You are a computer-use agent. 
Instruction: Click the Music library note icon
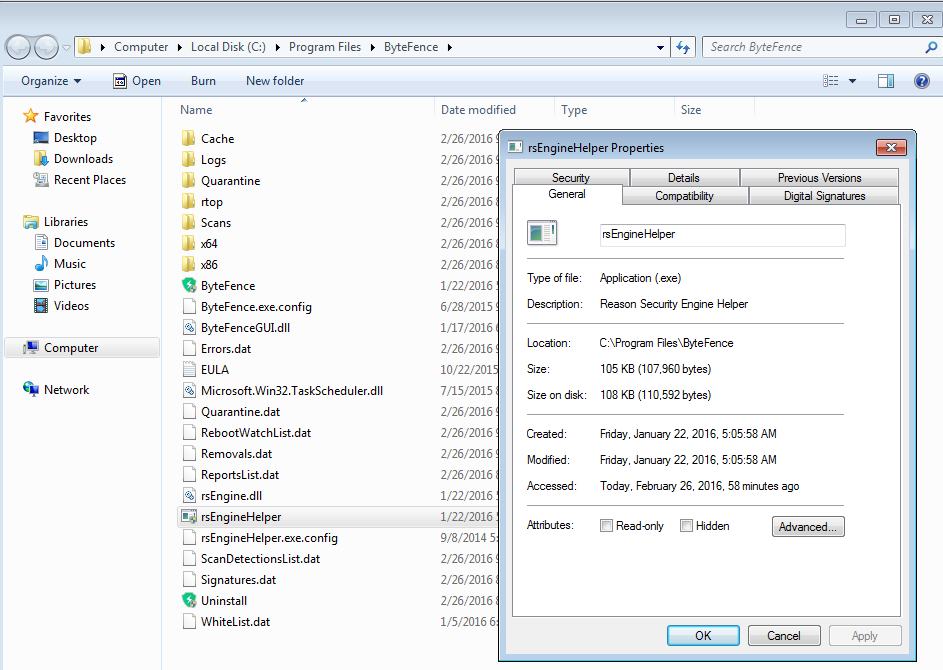(x=41, y=263)
